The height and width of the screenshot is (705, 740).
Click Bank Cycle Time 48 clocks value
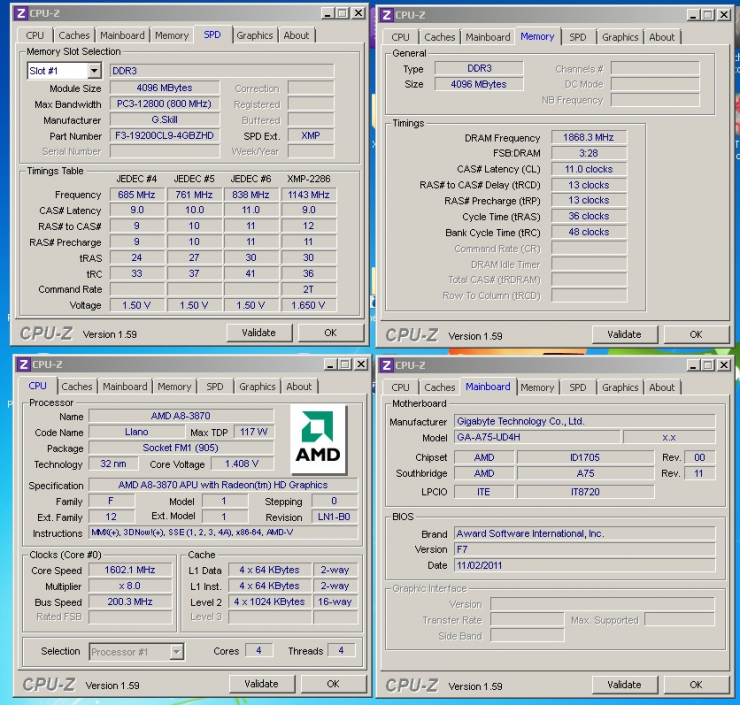pos(589,232)
